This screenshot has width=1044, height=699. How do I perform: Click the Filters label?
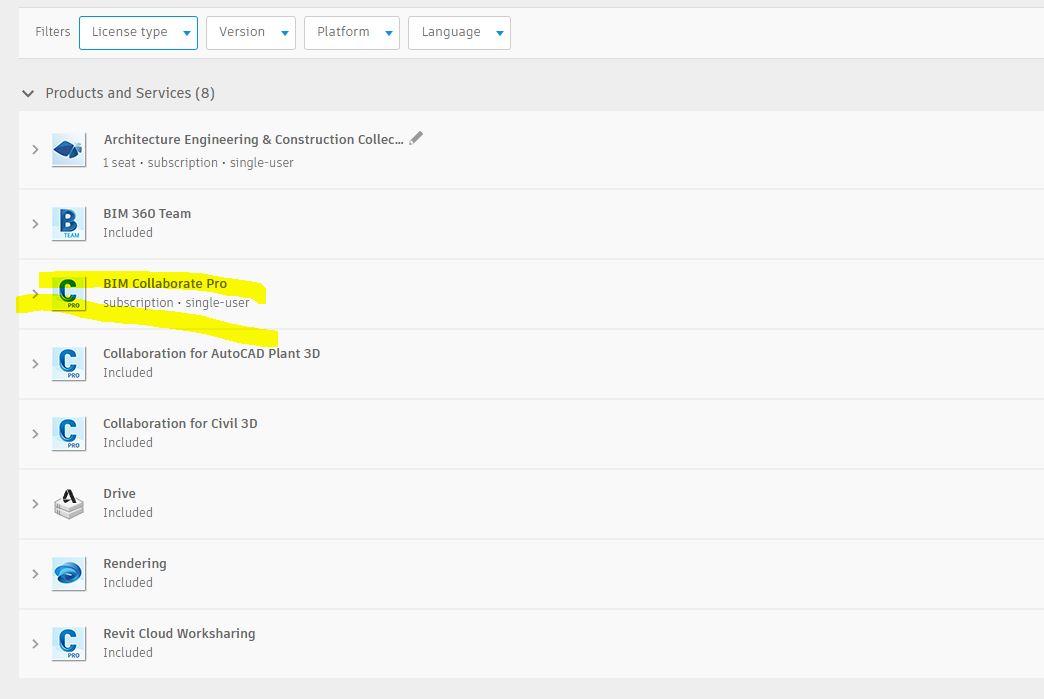52,32
